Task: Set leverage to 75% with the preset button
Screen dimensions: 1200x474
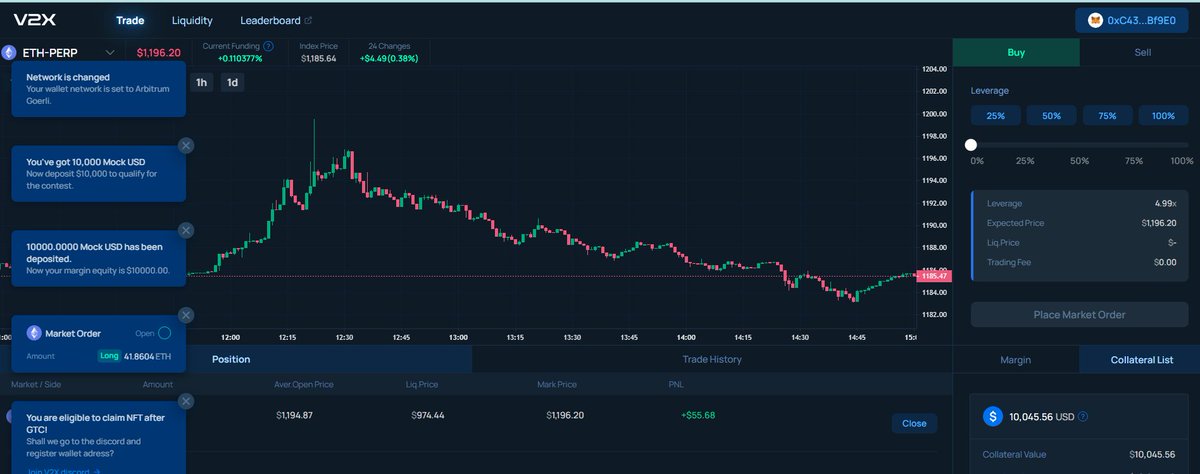Action: pyautogui.click(x=1107, y=116)
